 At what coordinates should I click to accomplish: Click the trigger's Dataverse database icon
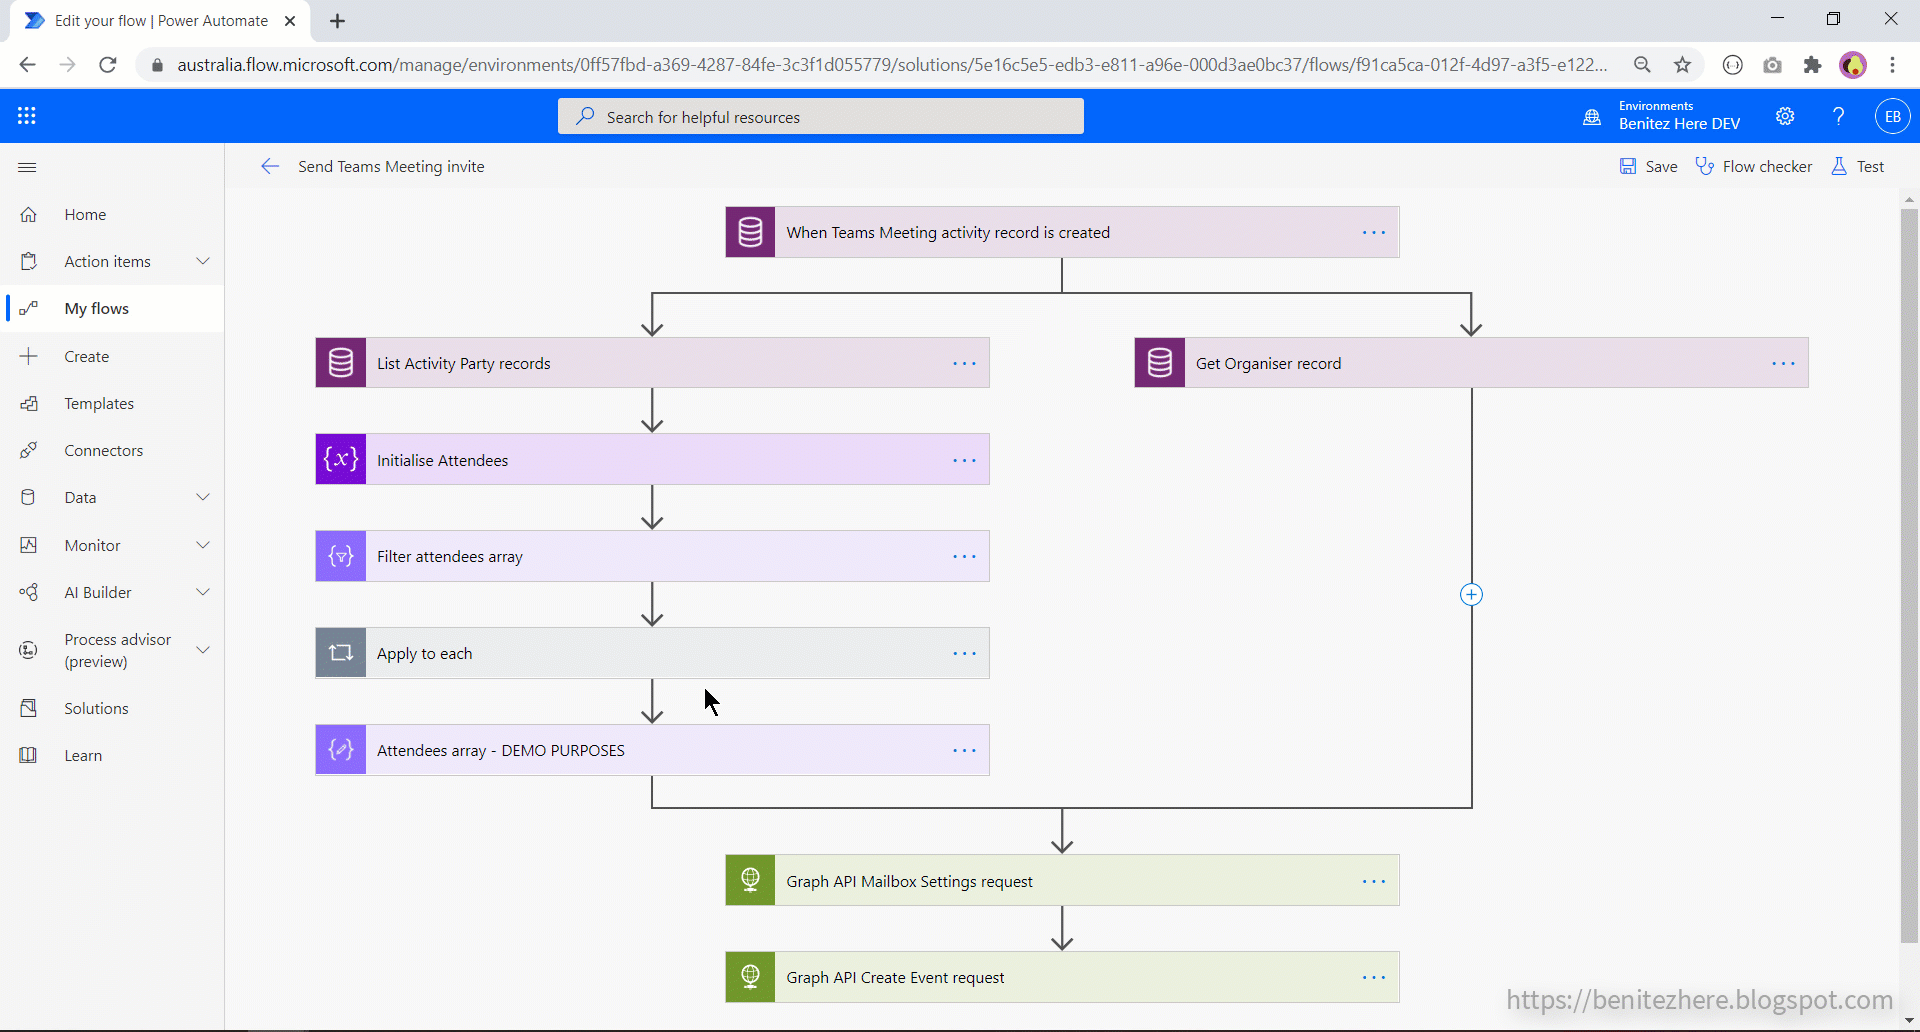750,232
